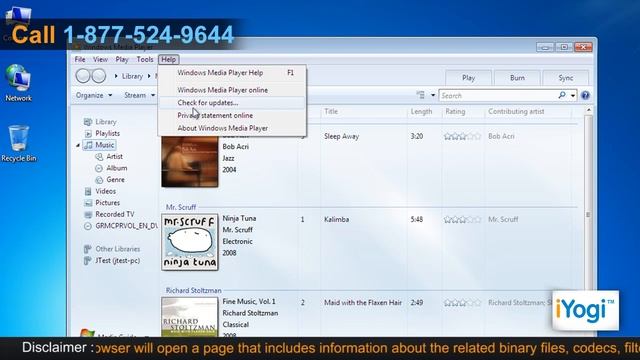Click the GRMCPRVOL disc icon

(88, 226)
